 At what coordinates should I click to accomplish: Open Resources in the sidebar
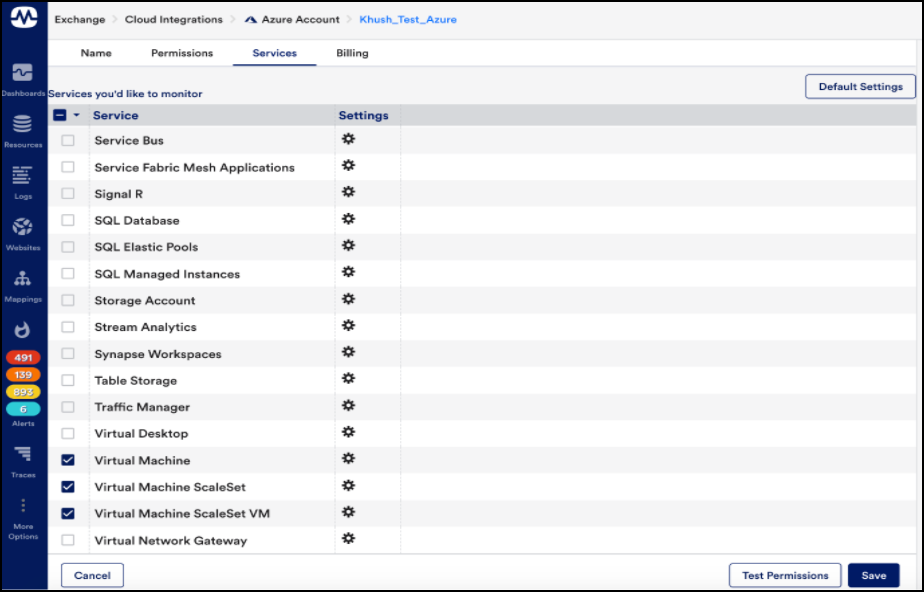[23, 131]
